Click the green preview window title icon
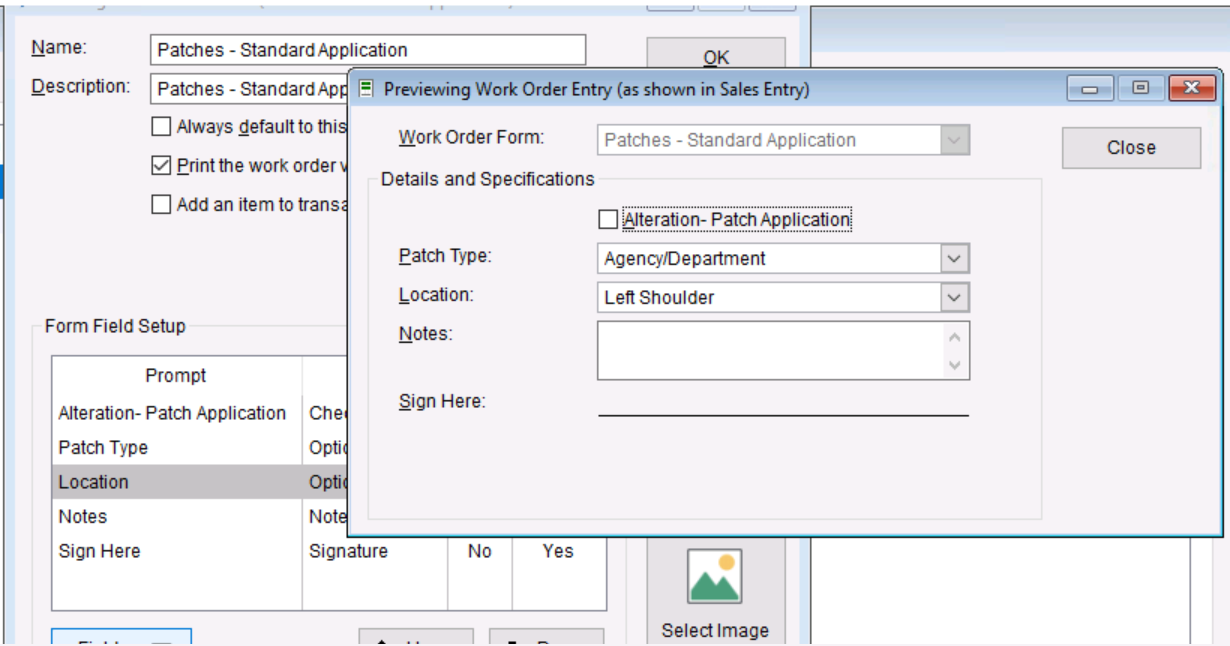 click(366, 89)
